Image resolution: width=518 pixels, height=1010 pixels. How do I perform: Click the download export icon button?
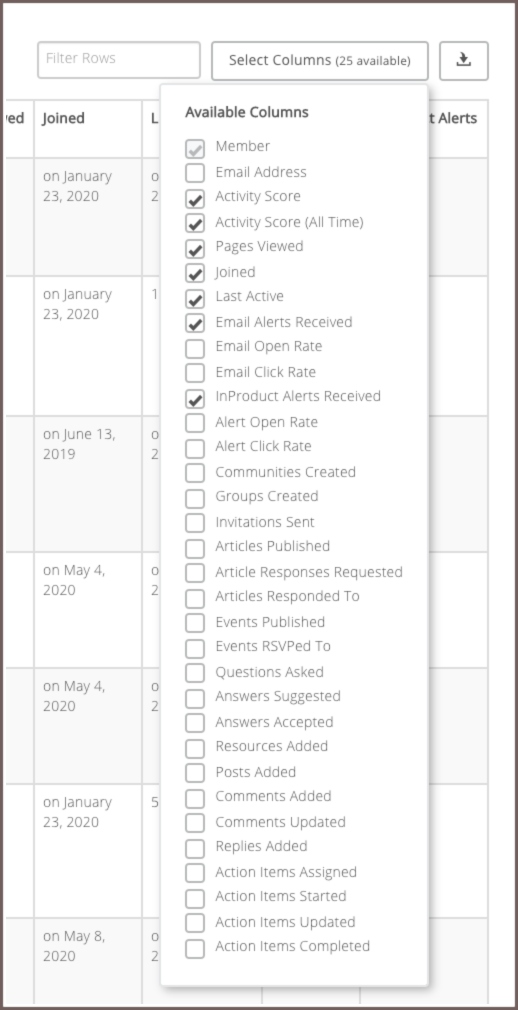(464, 61)
